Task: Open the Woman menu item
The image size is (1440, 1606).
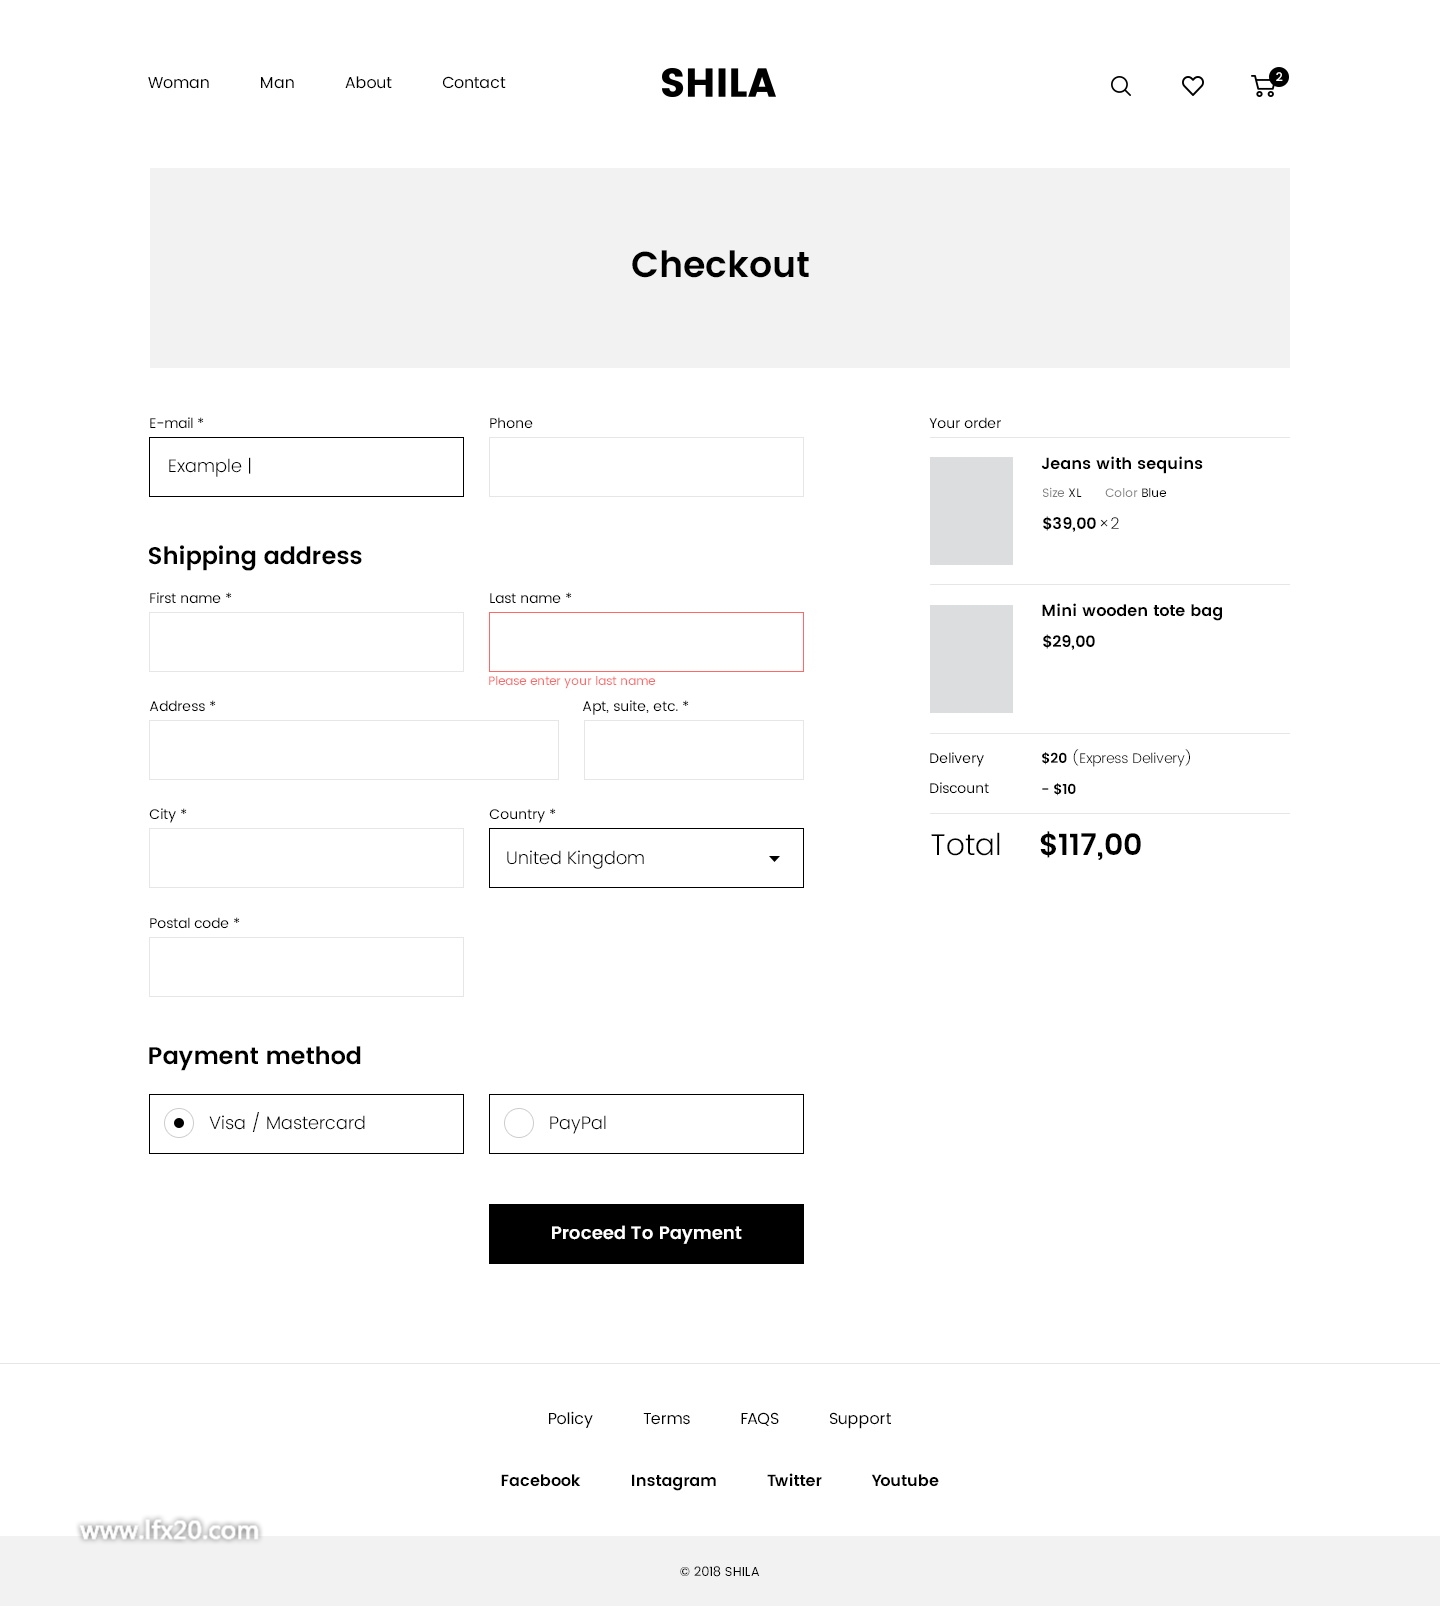Action: (x=179, y=83)
